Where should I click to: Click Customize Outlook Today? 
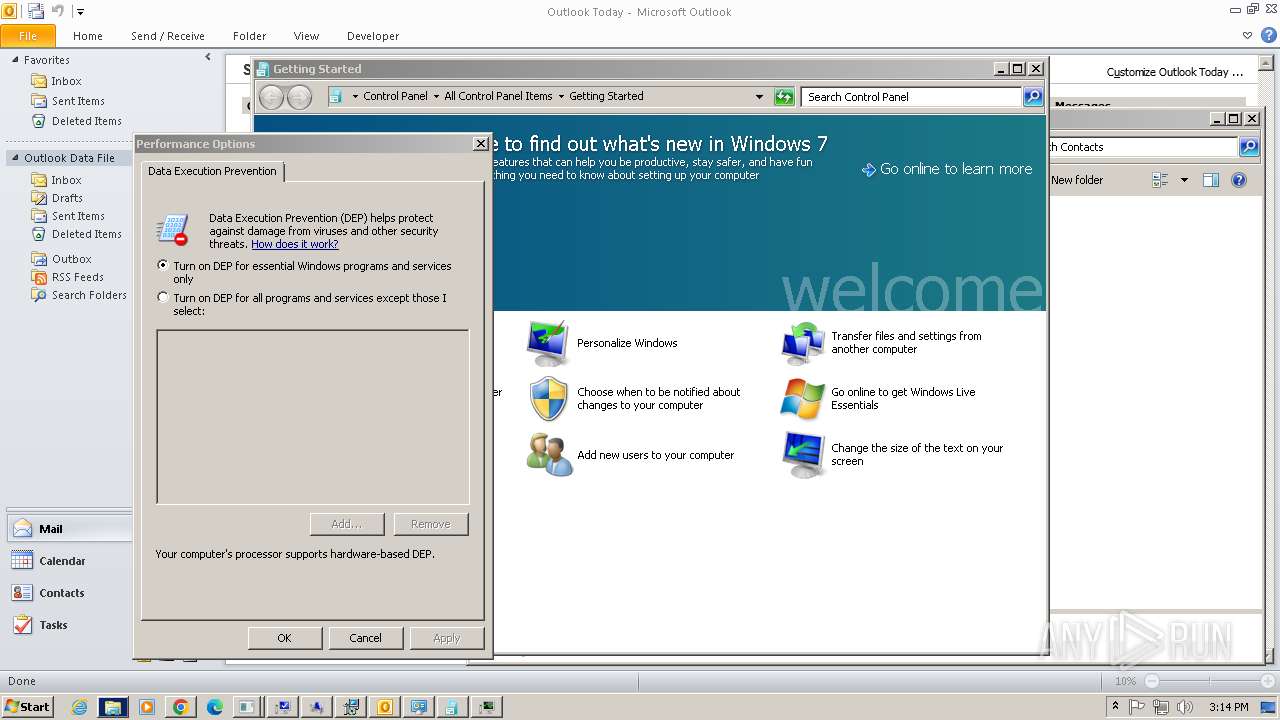coord(1175,72)
